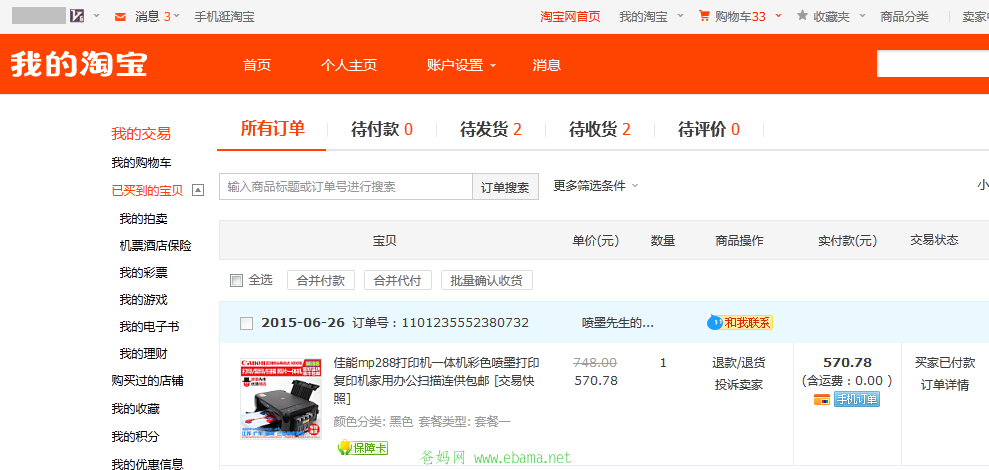Open the 佳能mp288打印机 product title link
The width and height of the screenshot is (989, 470).
tap(436, 380)
